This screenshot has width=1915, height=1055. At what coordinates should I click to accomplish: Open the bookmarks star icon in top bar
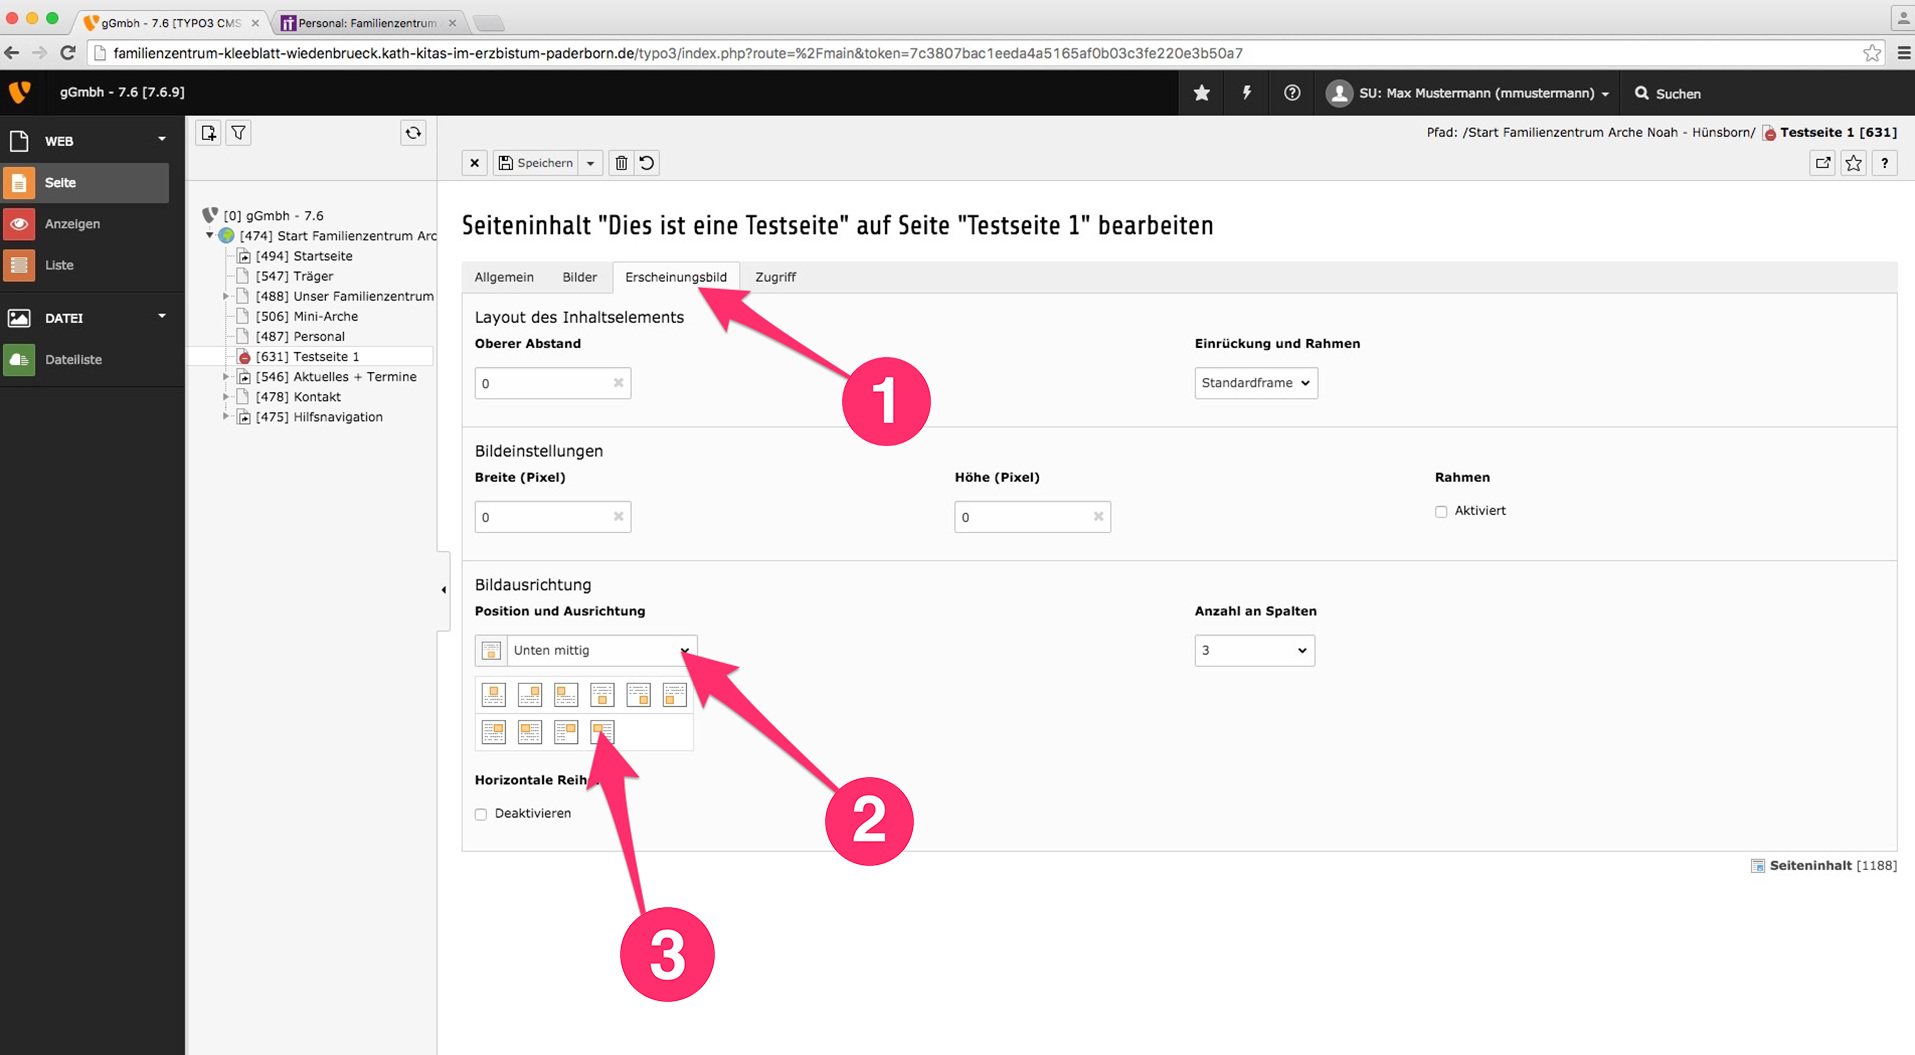click(x=1202, y=93)
